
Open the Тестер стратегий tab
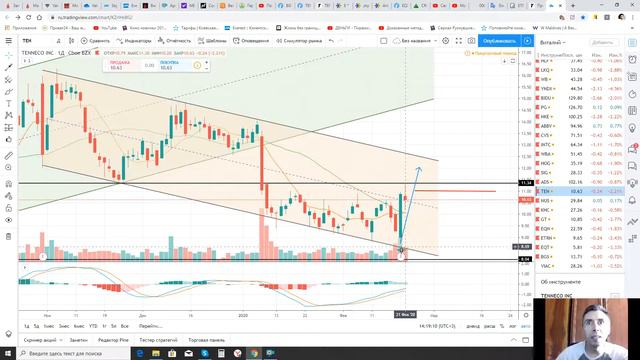pyautogui.click(x=158, y=340)
